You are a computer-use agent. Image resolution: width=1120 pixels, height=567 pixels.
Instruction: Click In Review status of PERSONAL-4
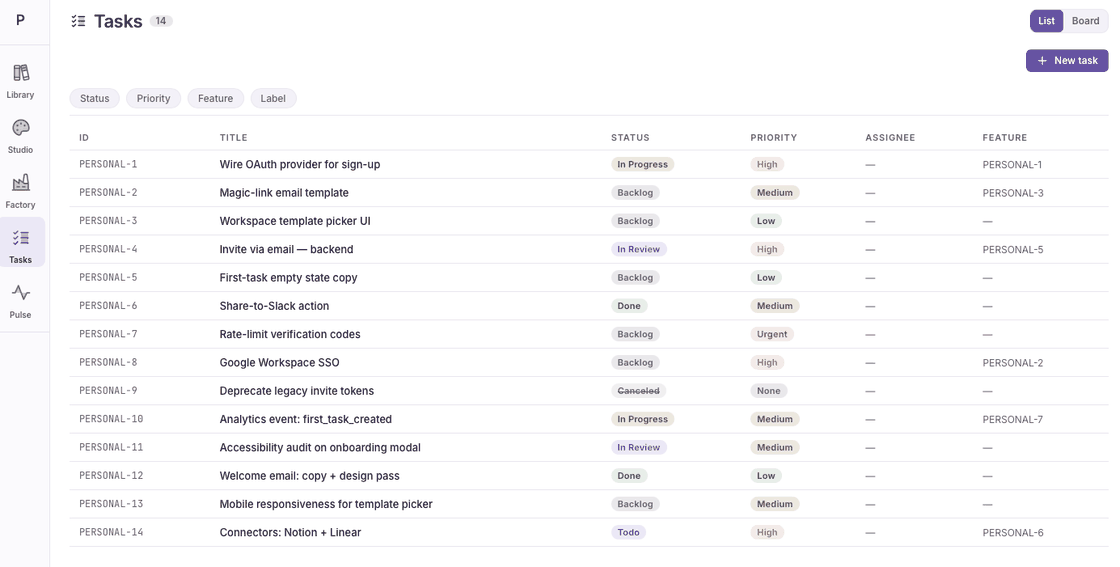tap(639, 249)
